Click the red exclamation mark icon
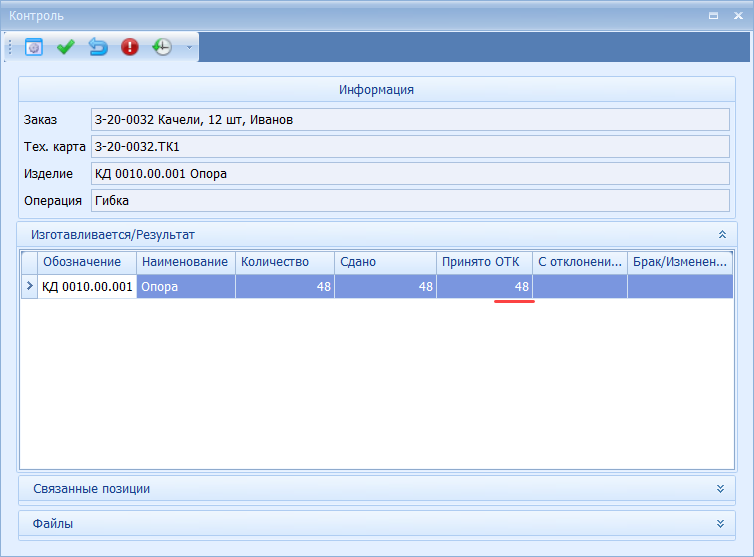 pos(130,47)
